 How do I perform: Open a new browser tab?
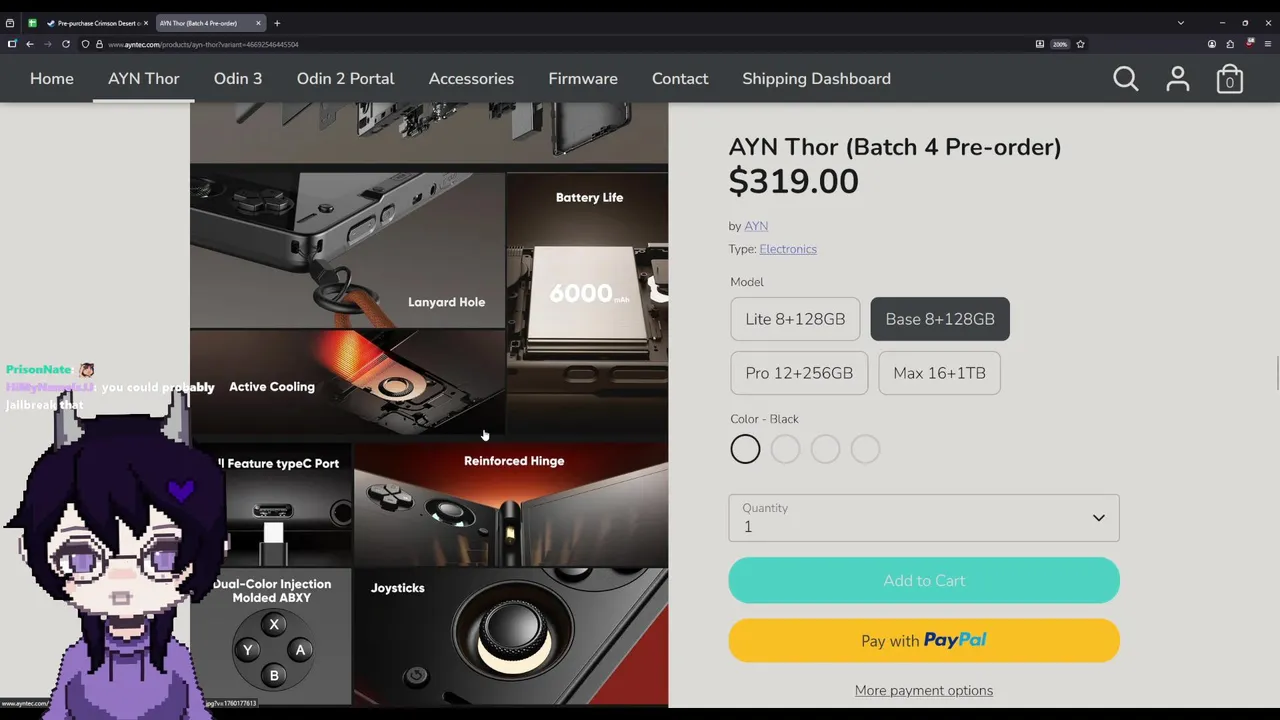point(277,23)
